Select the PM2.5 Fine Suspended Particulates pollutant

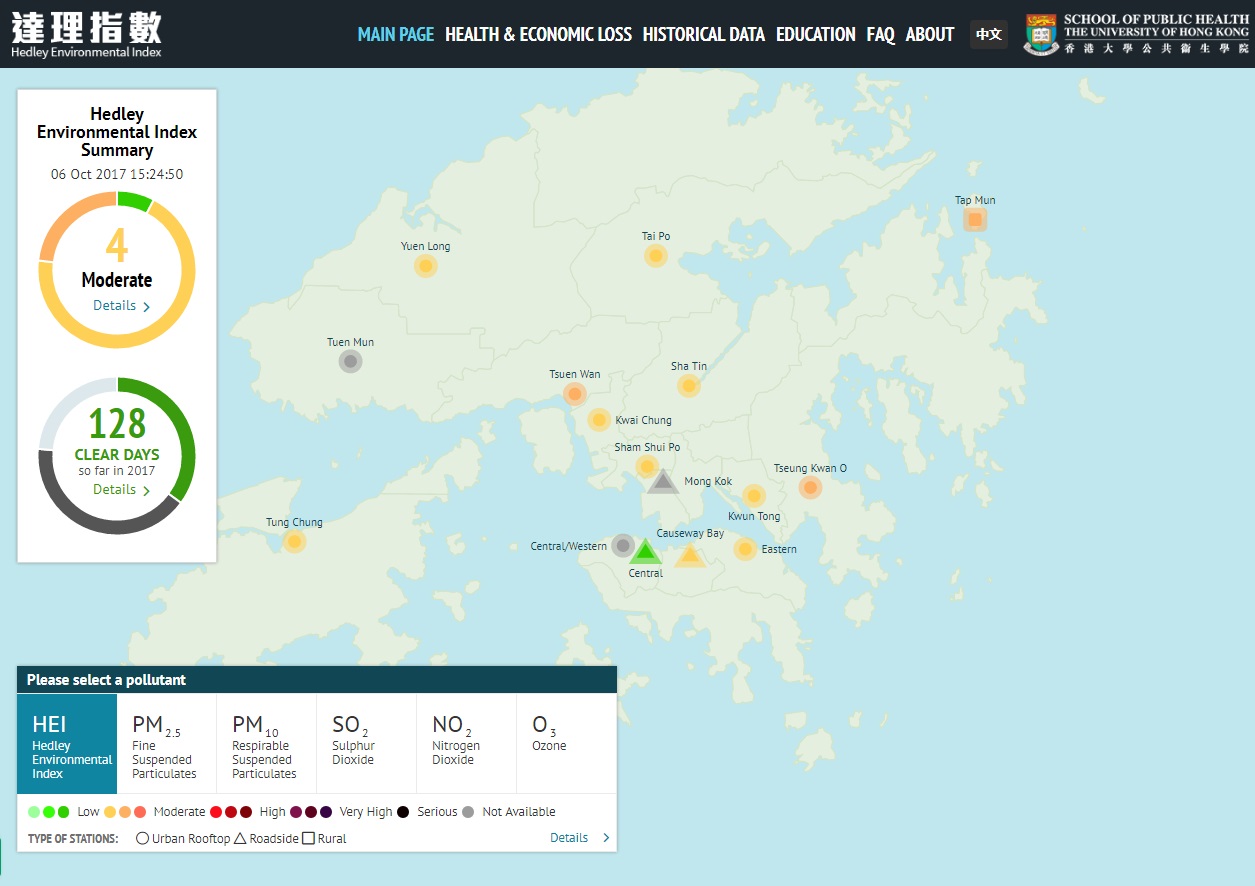coord(166,744)
